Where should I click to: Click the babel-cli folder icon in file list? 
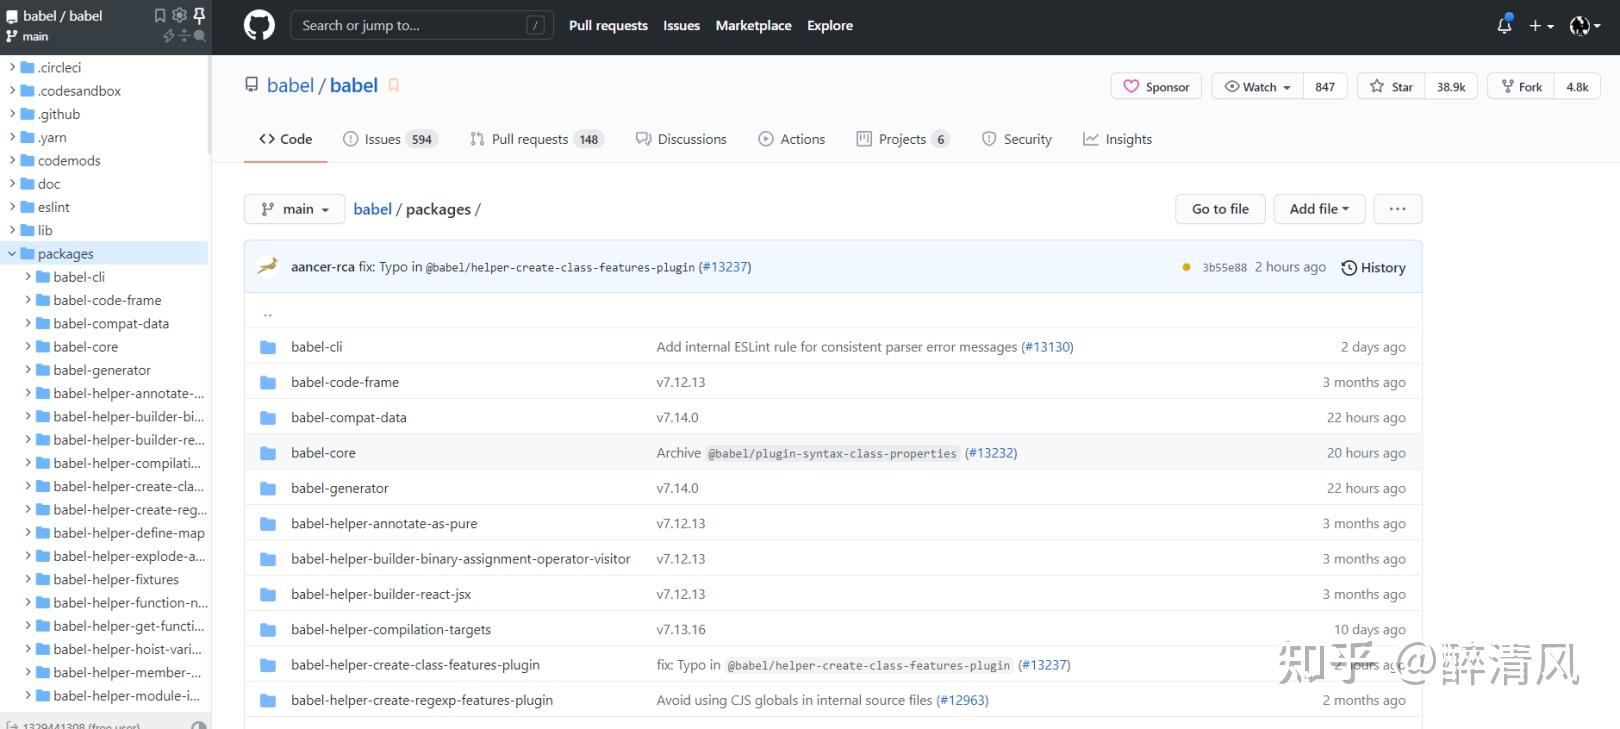pyautogui.click(x=268, y=347)
